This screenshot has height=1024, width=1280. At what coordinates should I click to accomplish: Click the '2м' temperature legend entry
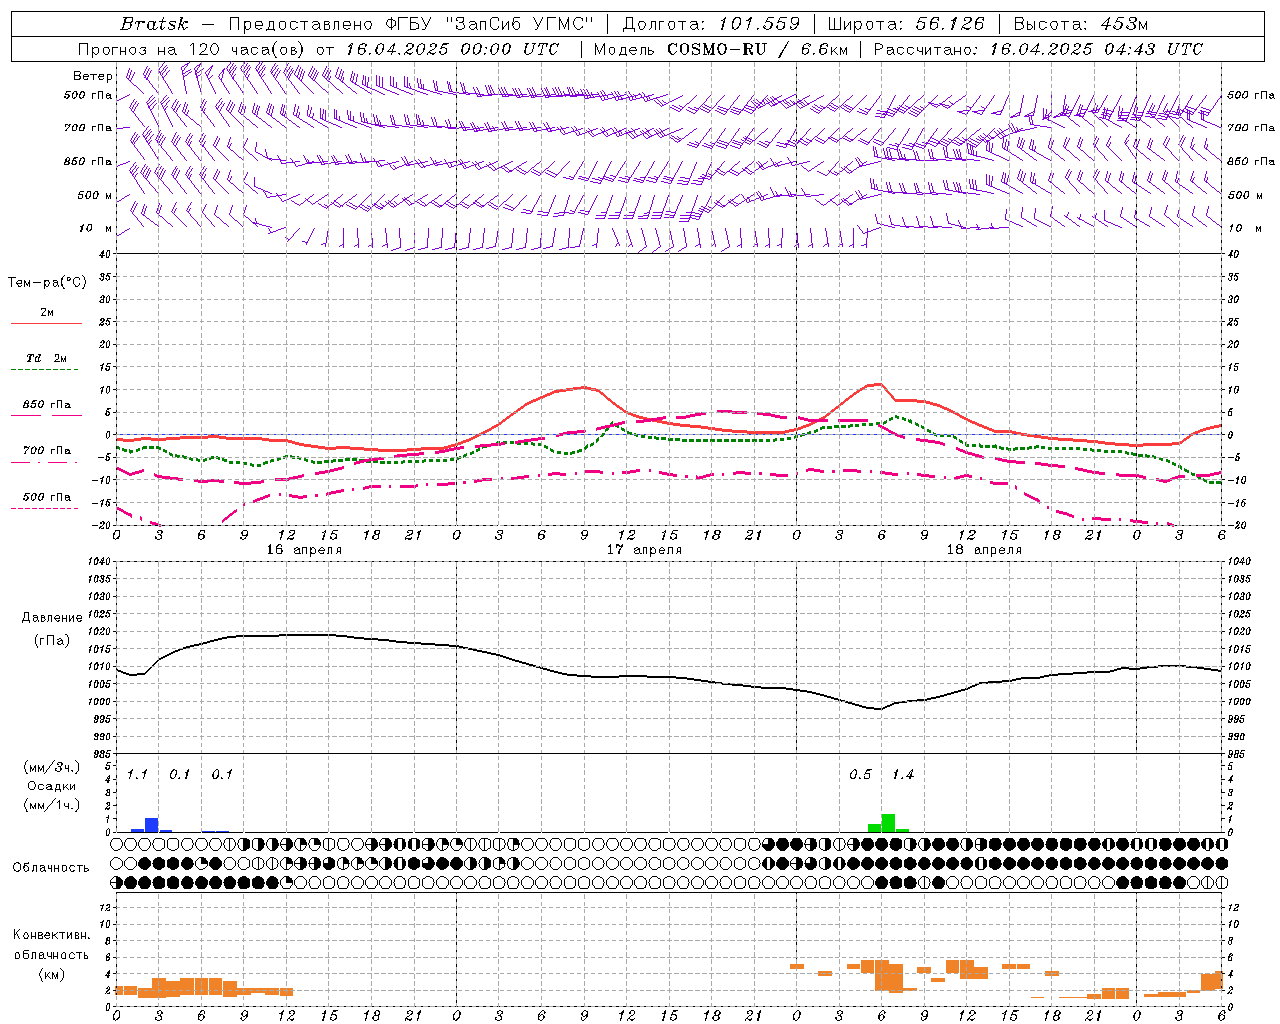pos(47,313)
